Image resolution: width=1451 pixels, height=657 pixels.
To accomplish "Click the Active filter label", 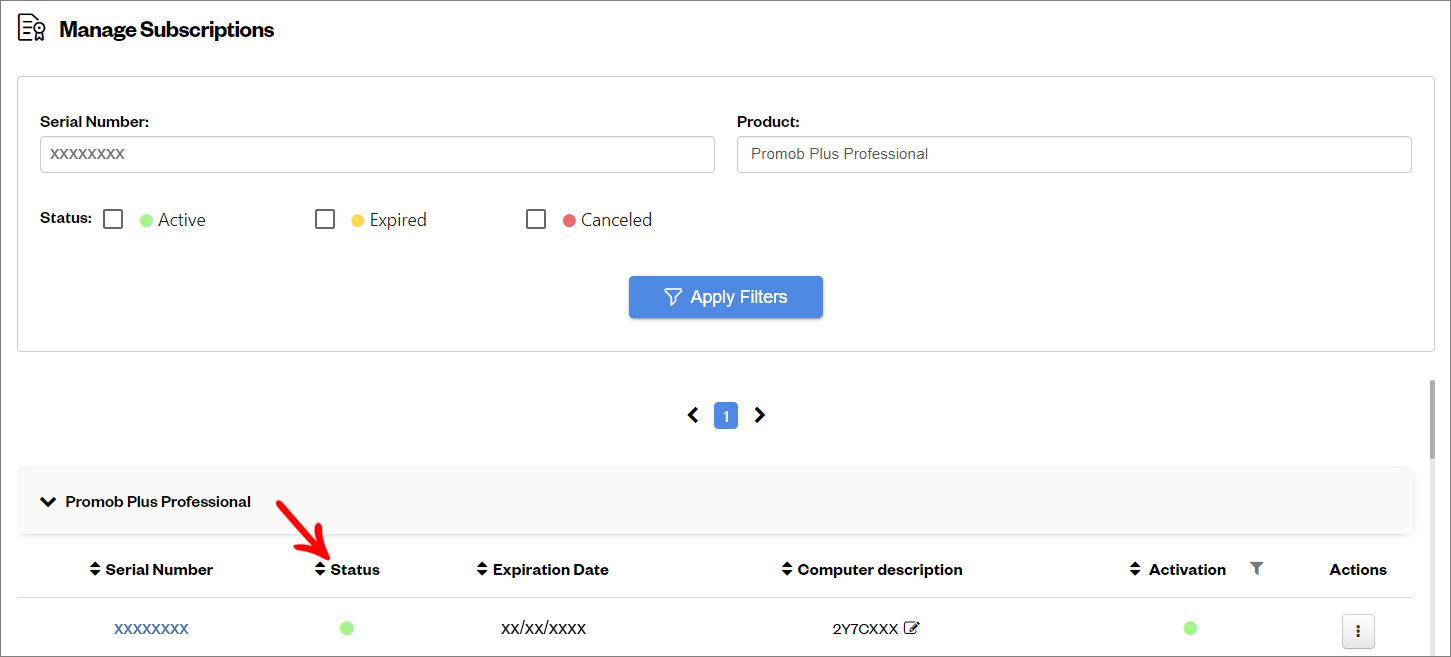I will (x=182, y=220).
